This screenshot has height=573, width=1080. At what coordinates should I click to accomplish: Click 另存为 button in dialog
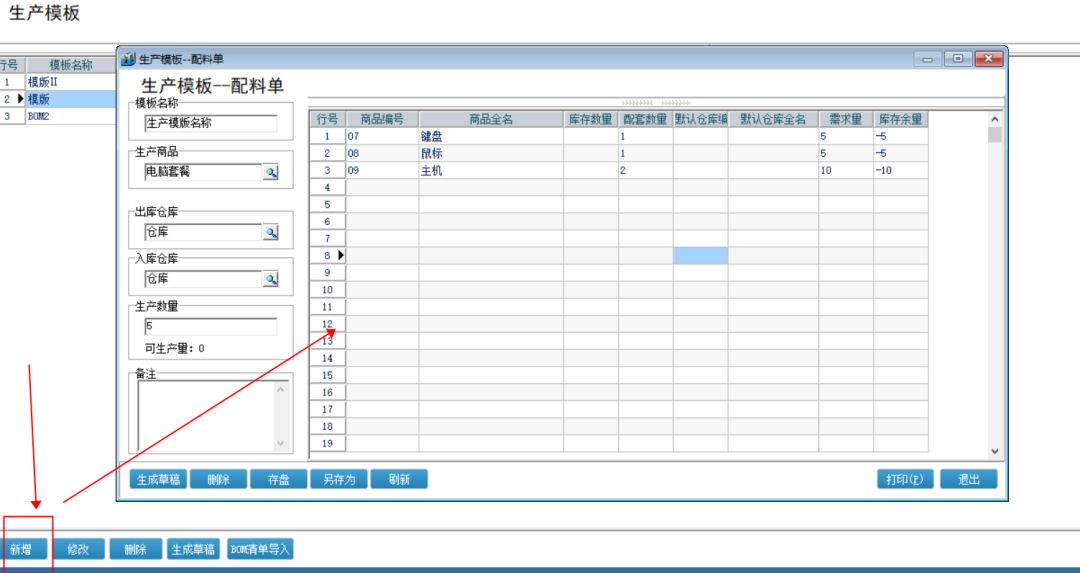pos(339,479)
